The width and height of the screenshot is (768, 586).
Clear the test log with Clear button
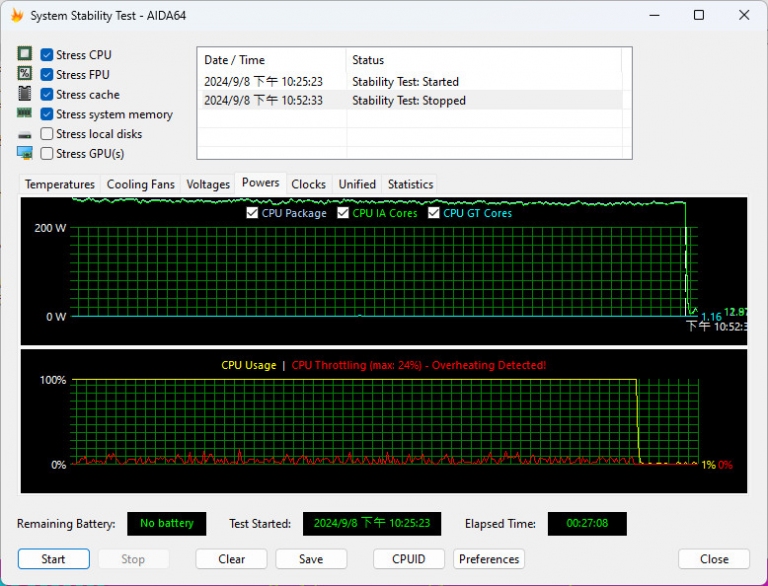click(231, 559)
